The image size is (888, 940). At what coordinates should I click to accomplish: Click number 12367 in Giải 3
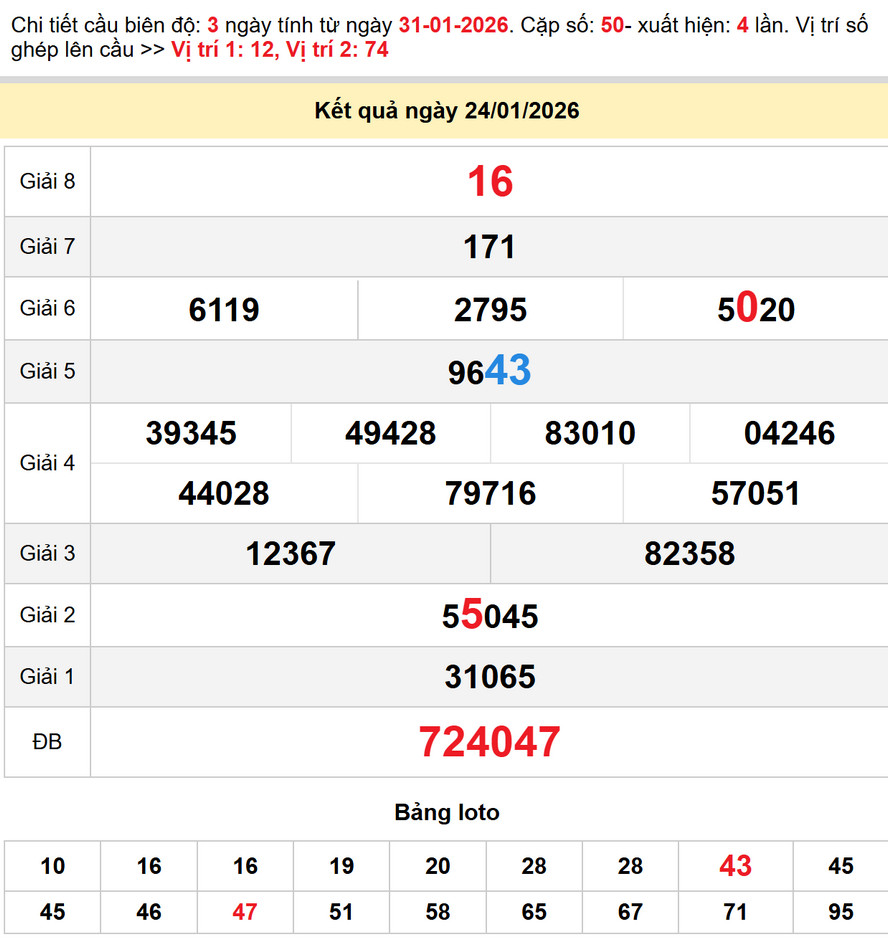click(289, 554)
